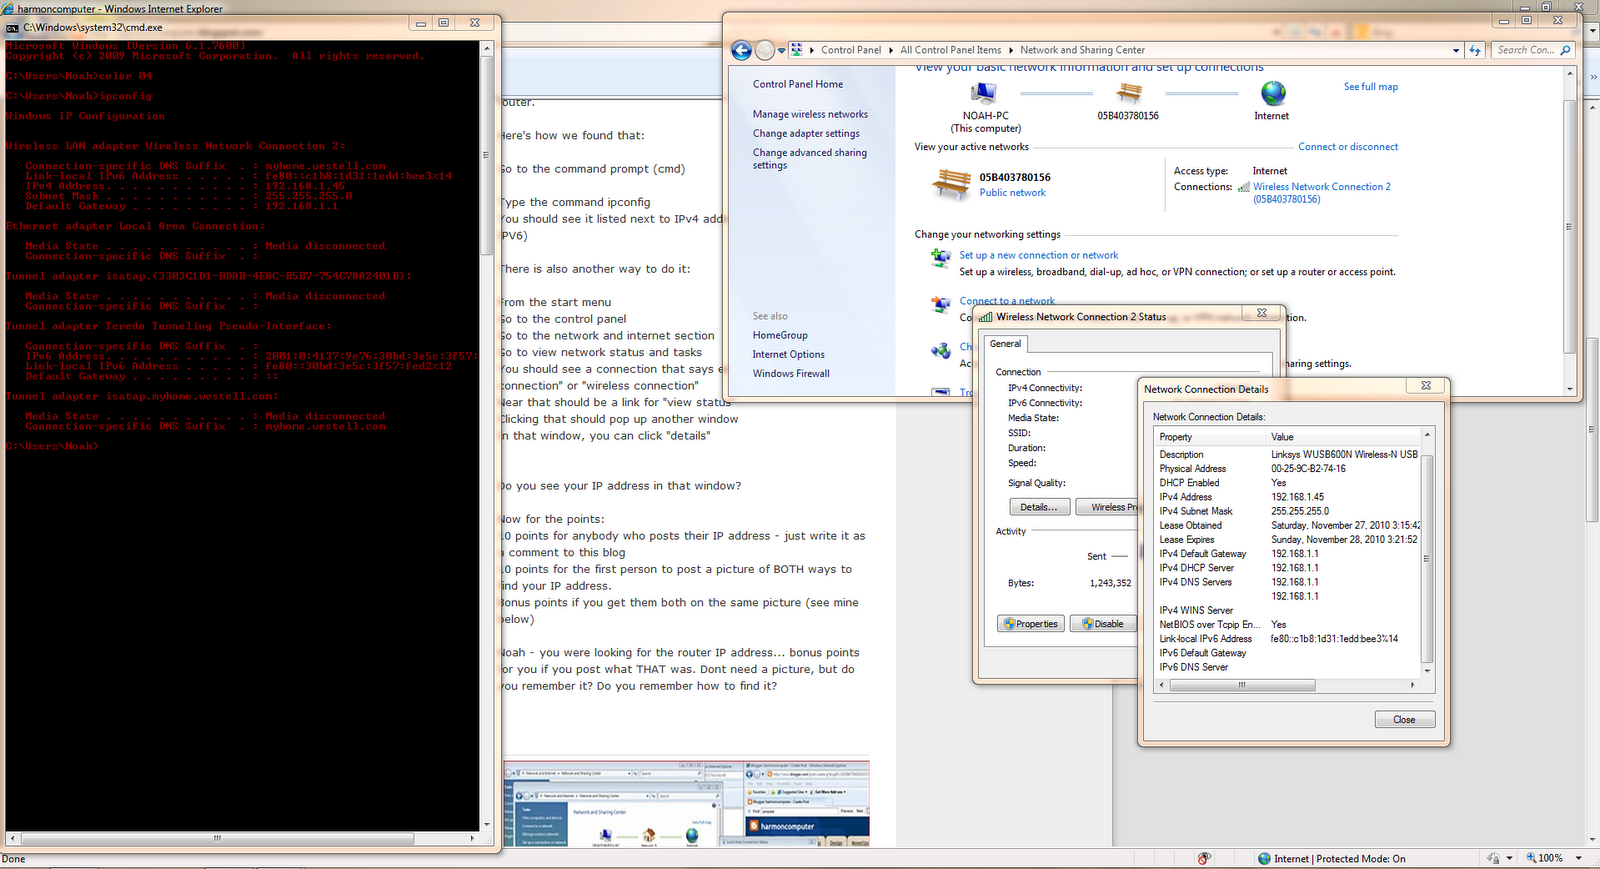The width and height of the screenshot is (1600, 869).
Task: Open the zoom level dropdown arrow
Action: click(1578, 858)
